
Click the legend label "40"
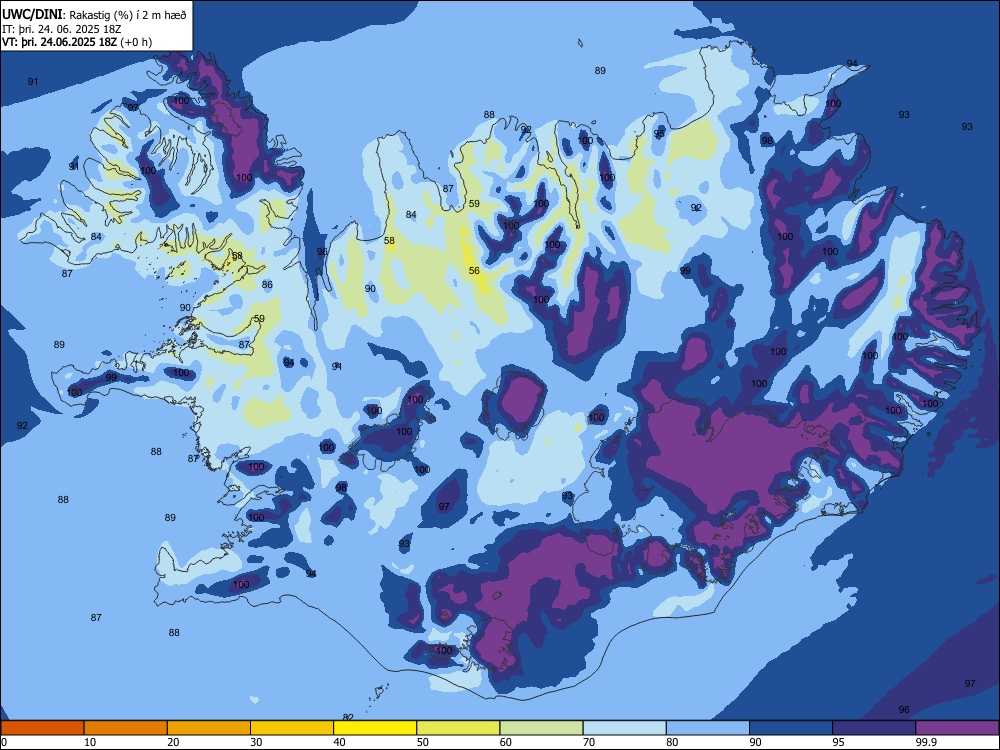340,742
